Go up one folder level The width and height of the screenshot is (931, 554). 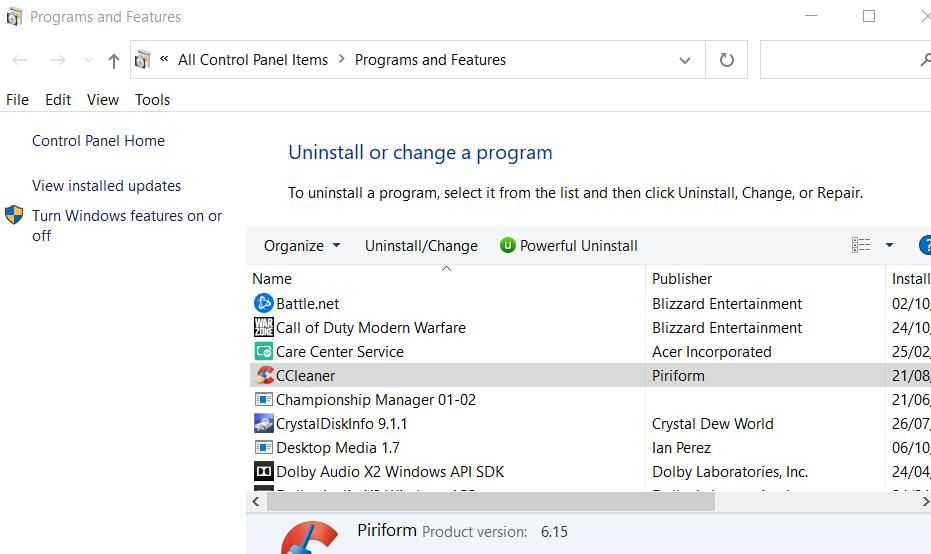113,60
